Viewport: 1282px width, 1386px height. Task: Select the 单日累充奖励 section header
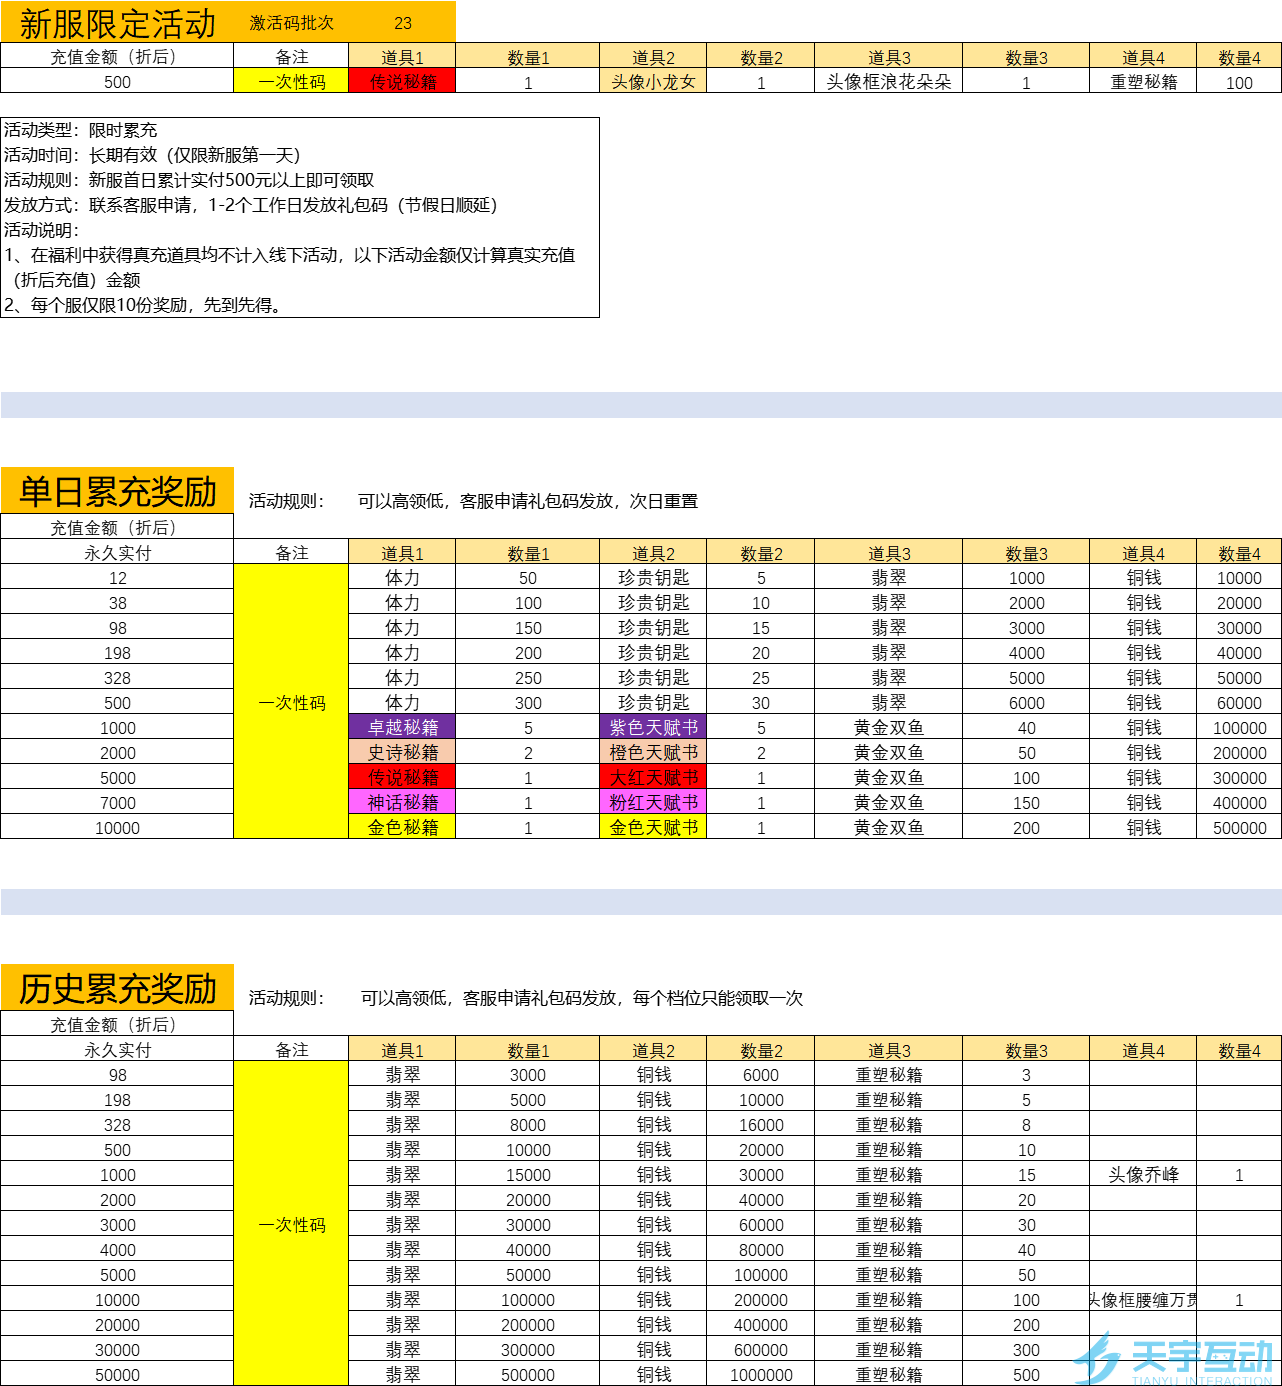pyautogui.click(x=117, y=491)
